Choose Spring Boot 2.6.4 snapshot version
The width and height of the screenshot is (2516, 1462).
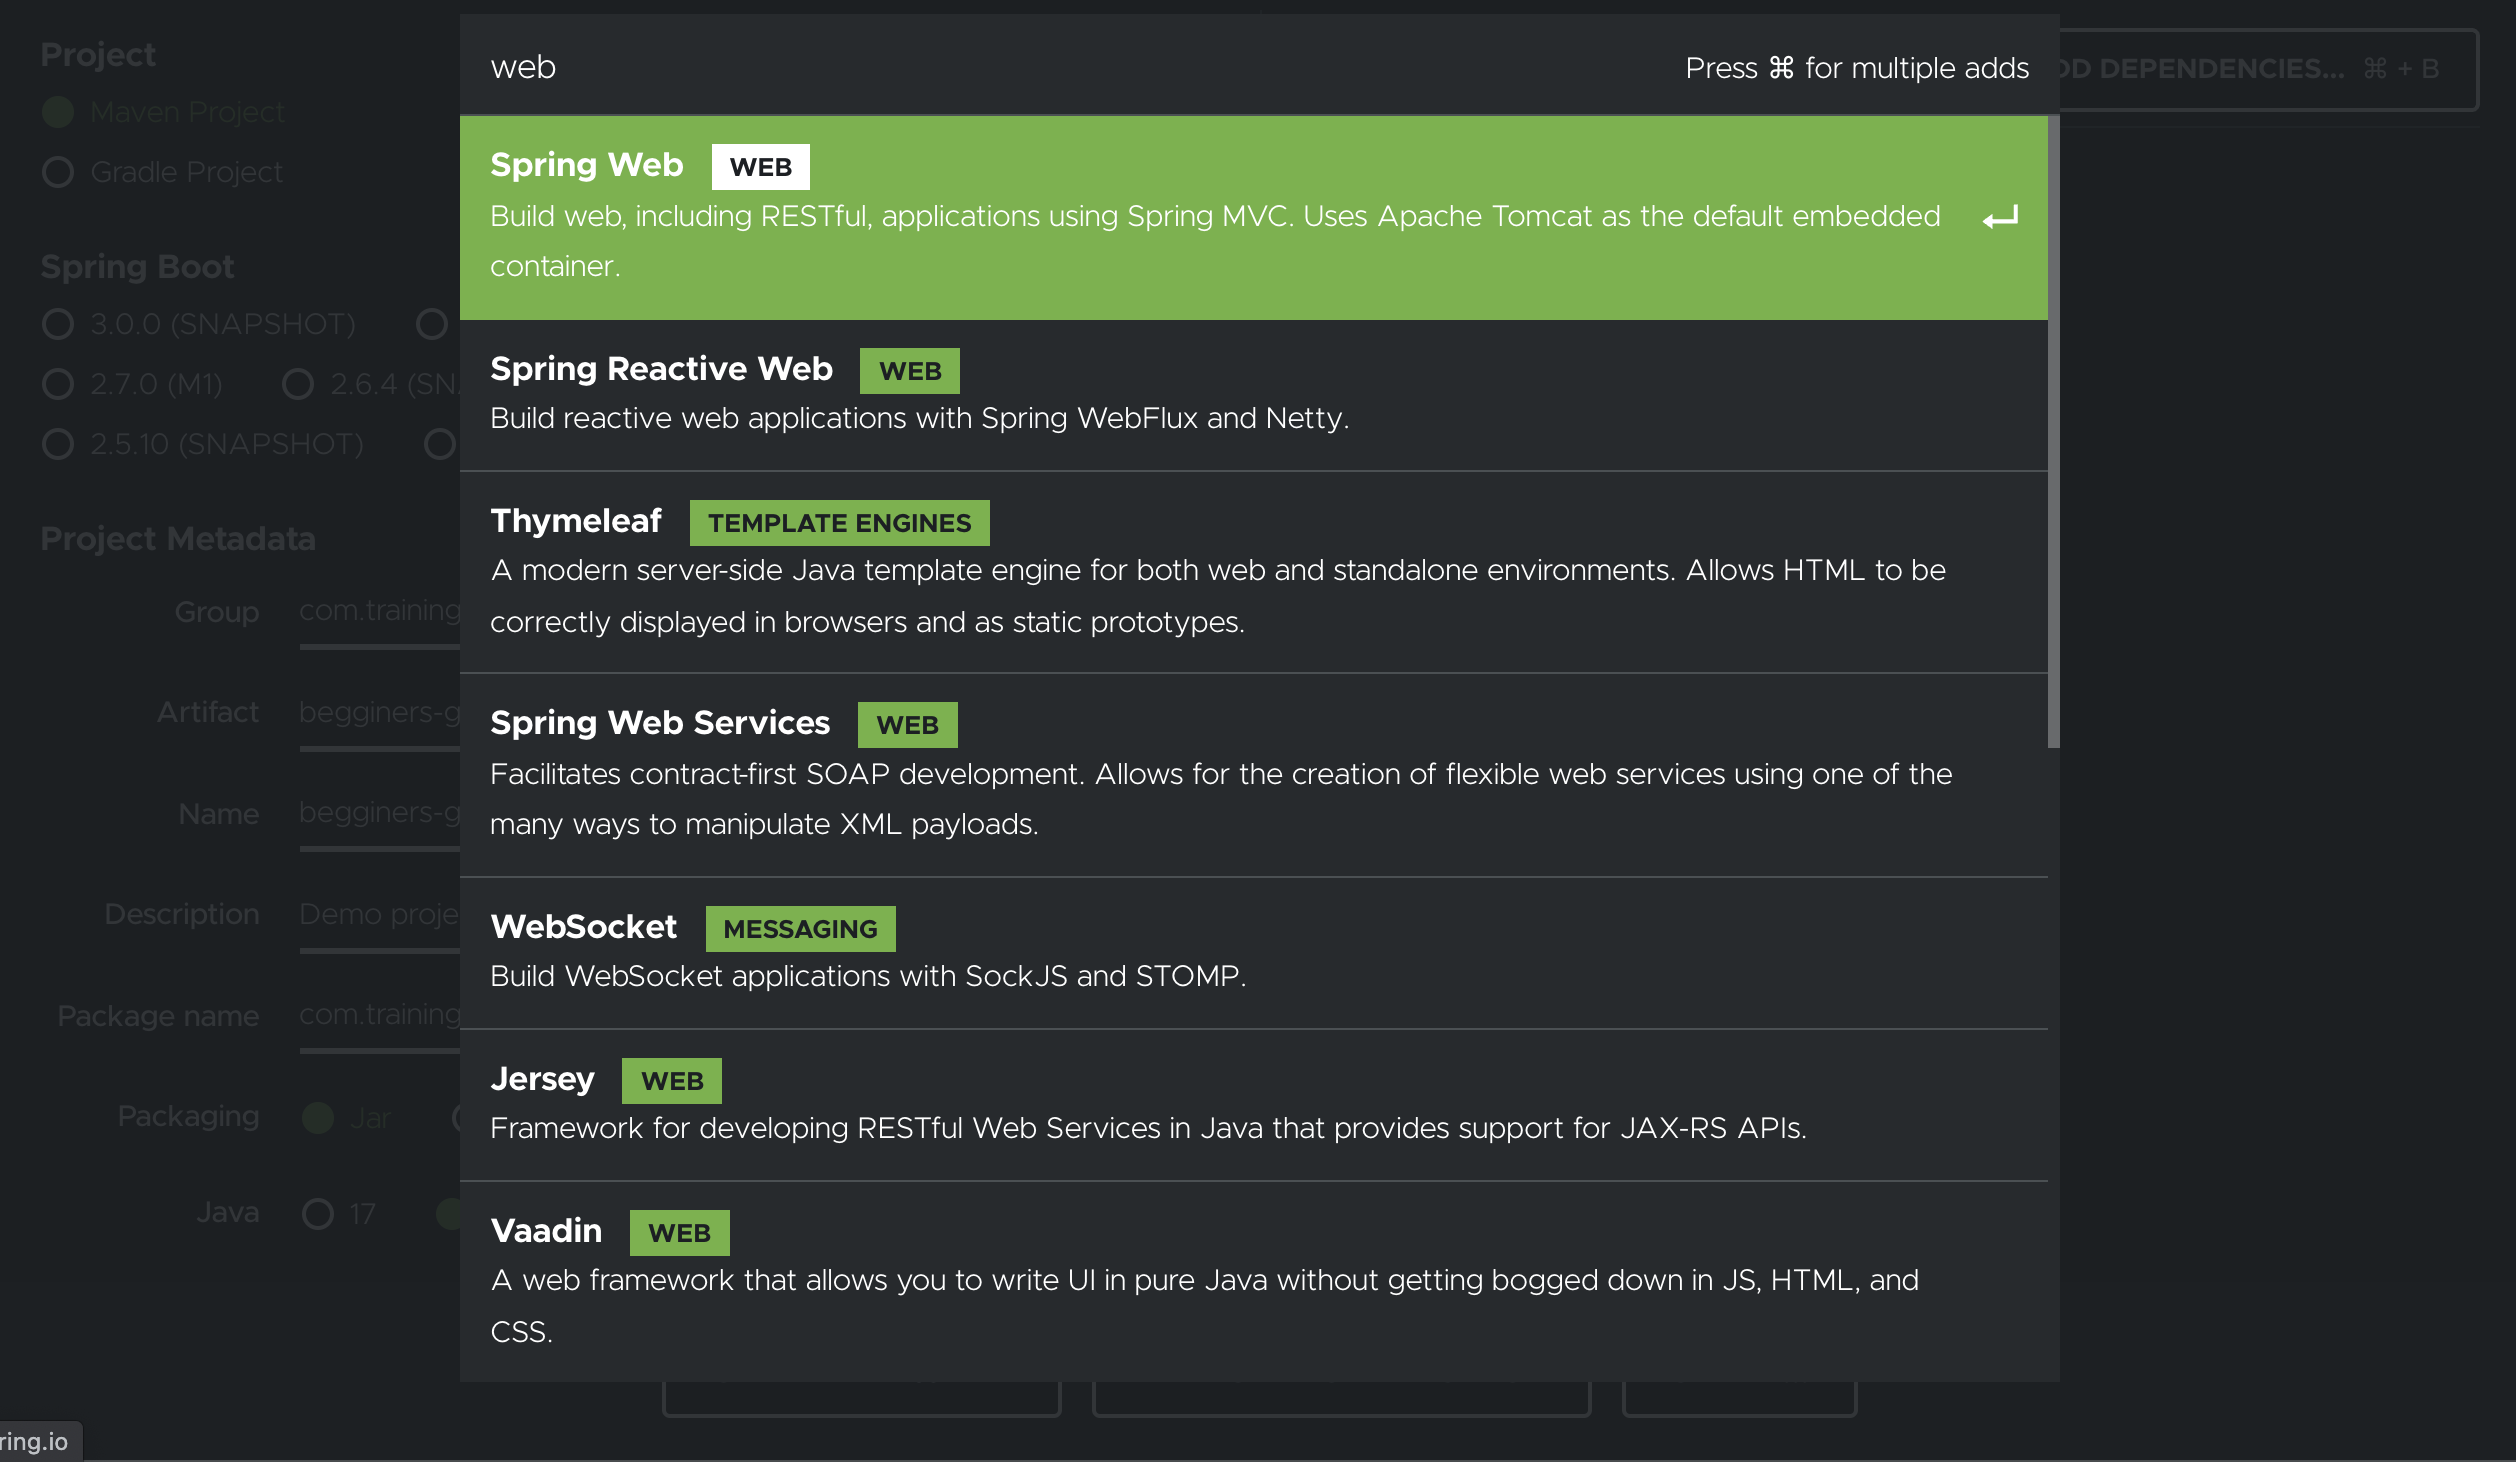coord(298,384)
